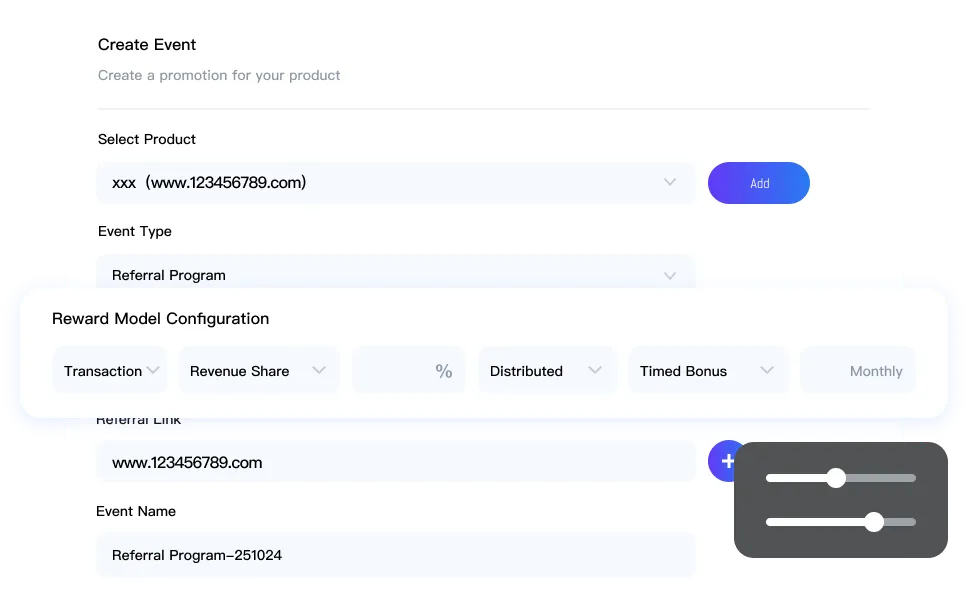The image size is (968, 616).
Task: Click the chevron arrow in Select Product field
Action: 670,183
